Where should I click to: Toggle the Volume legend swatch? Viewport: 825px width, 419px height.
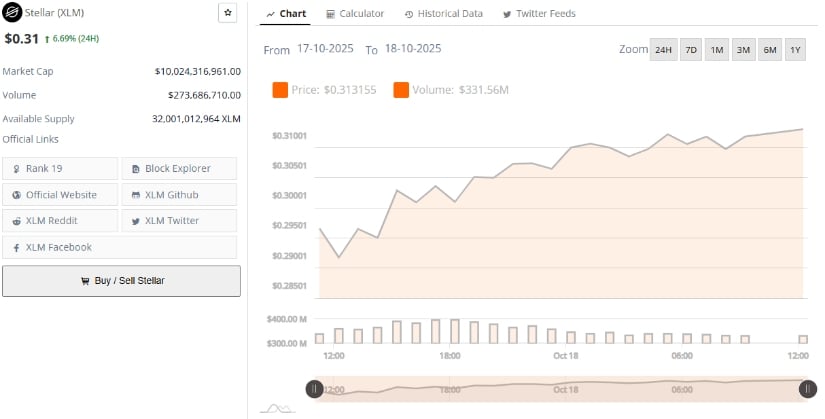tap(401, 91)
